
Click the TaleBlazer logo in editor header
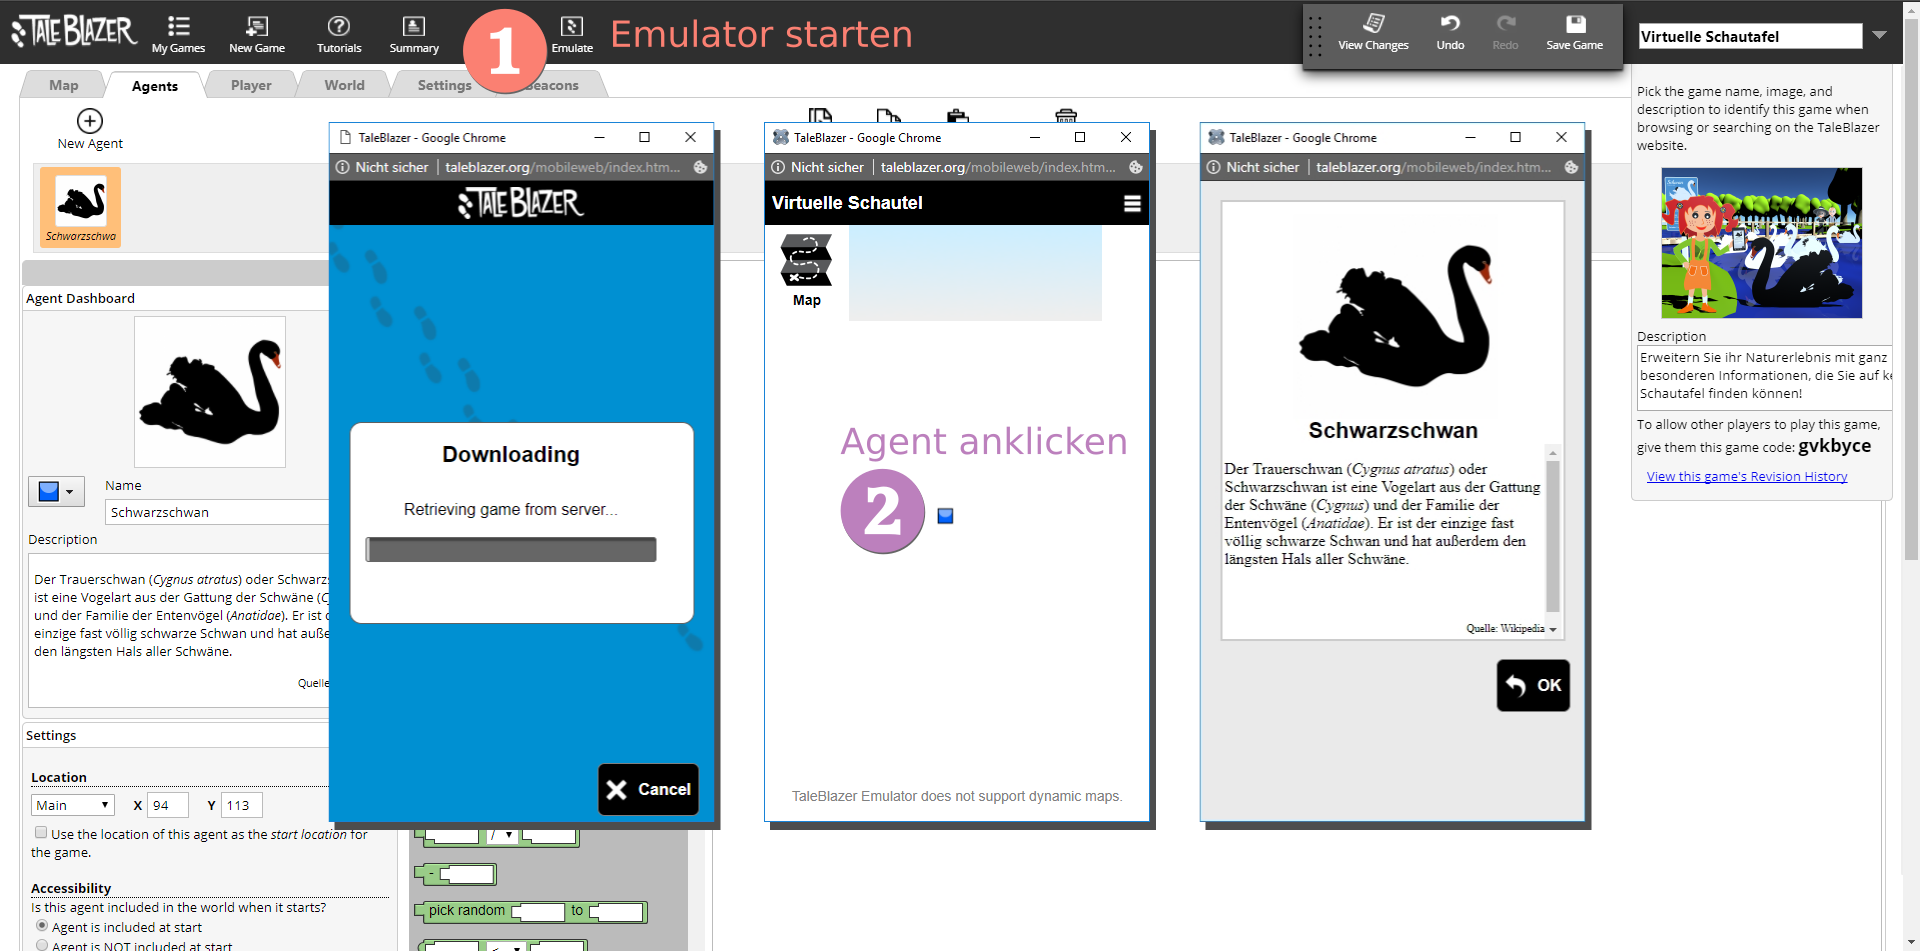(x=74, y=32)
